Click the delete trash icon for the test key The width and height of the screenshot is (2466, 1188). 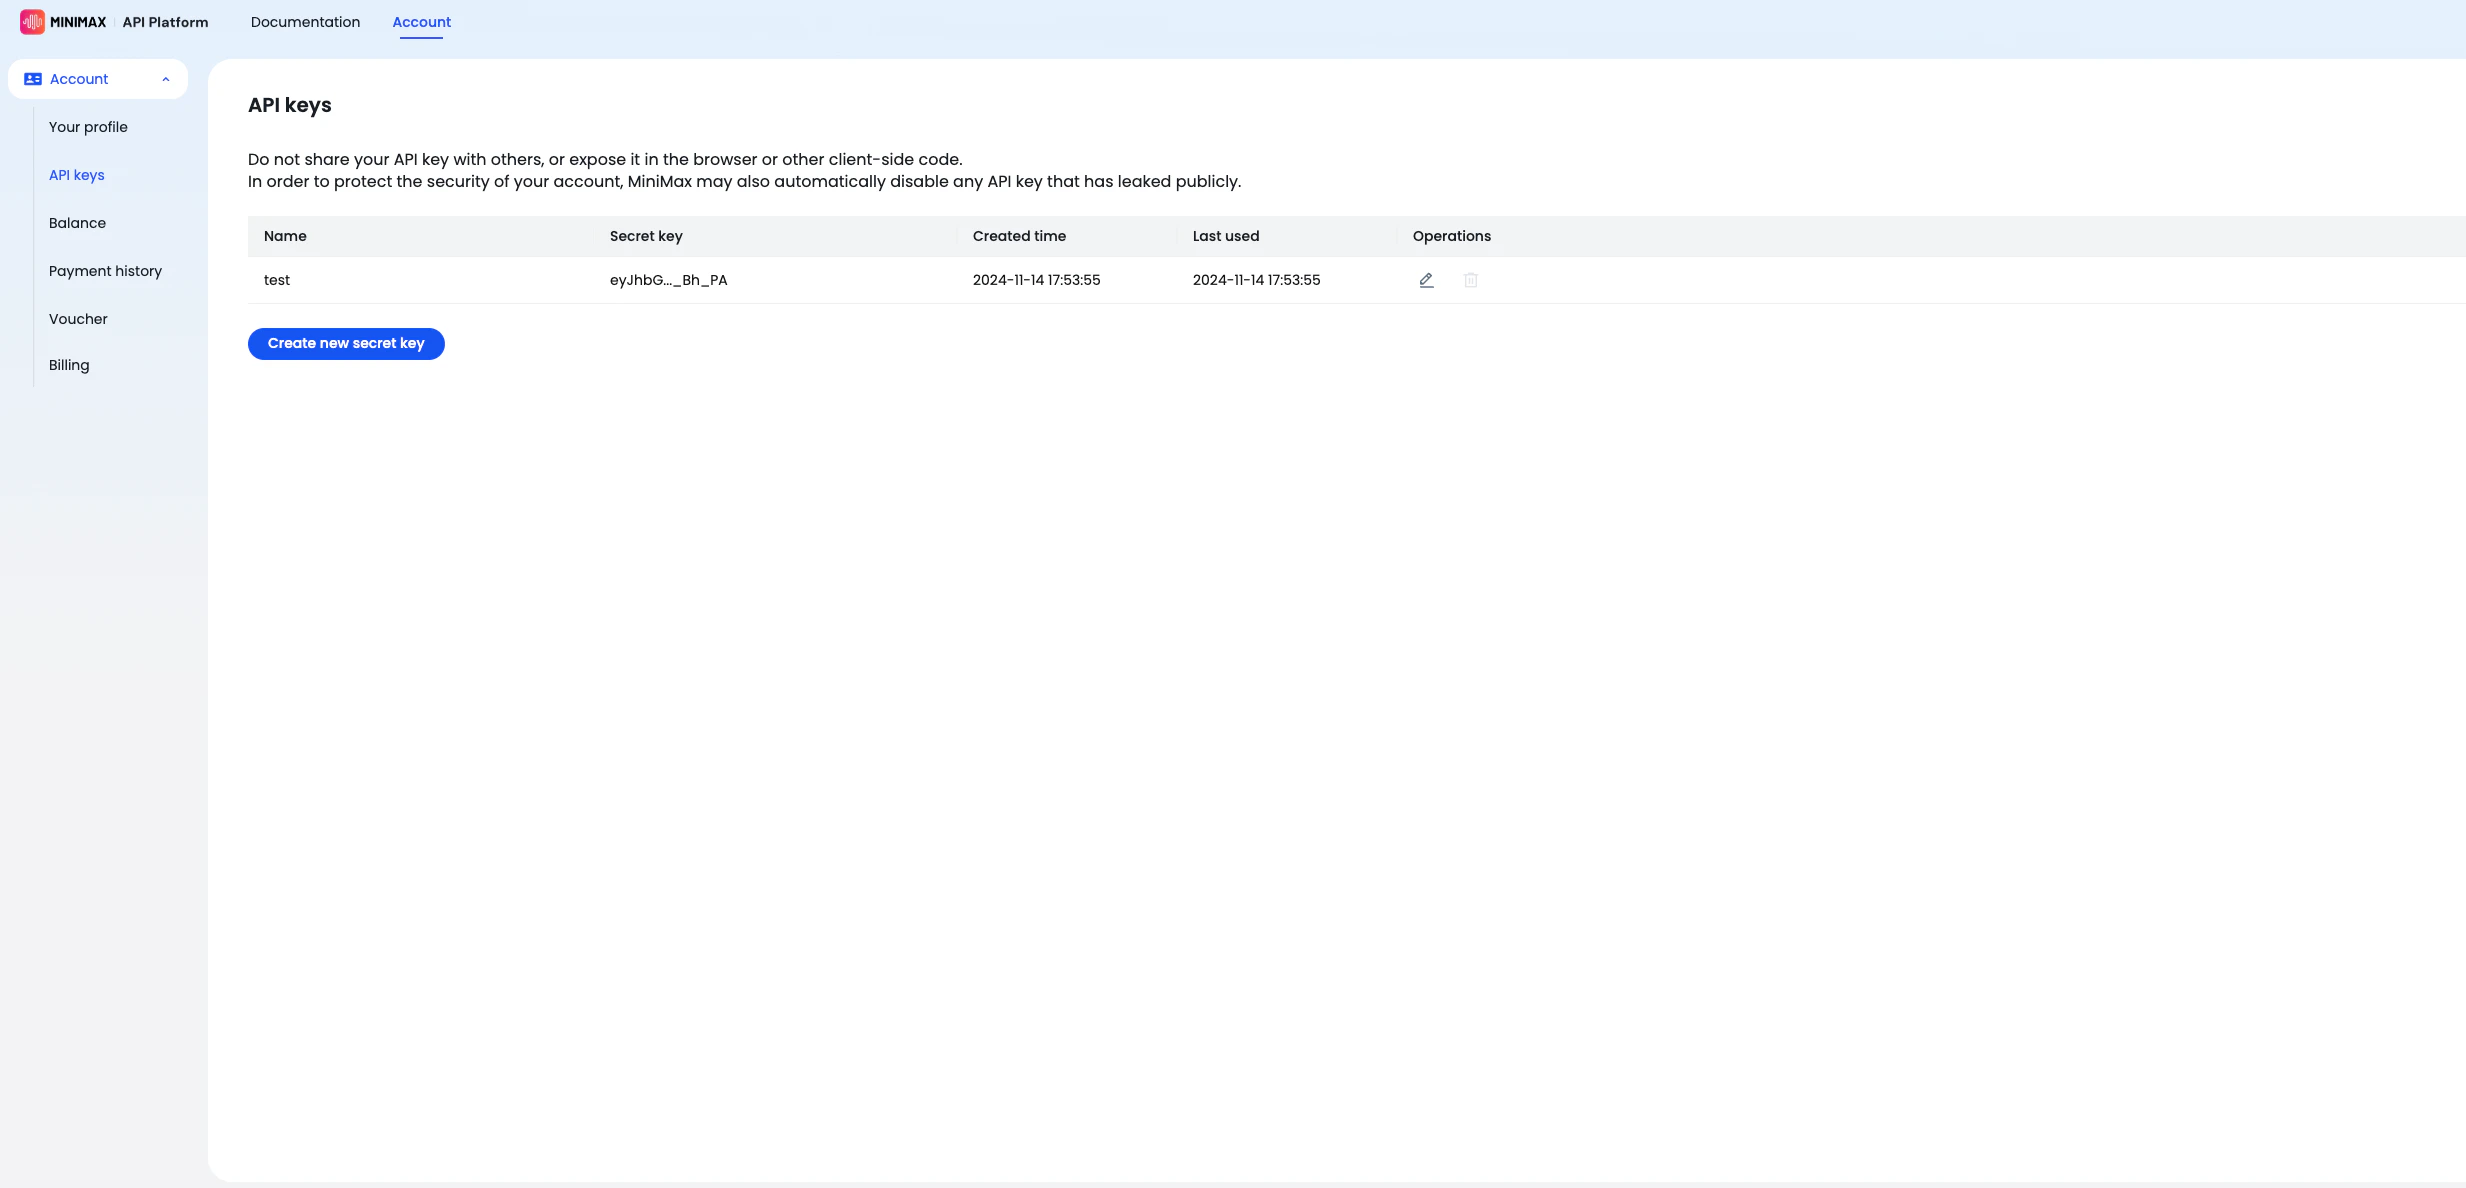pos(1470,280)
